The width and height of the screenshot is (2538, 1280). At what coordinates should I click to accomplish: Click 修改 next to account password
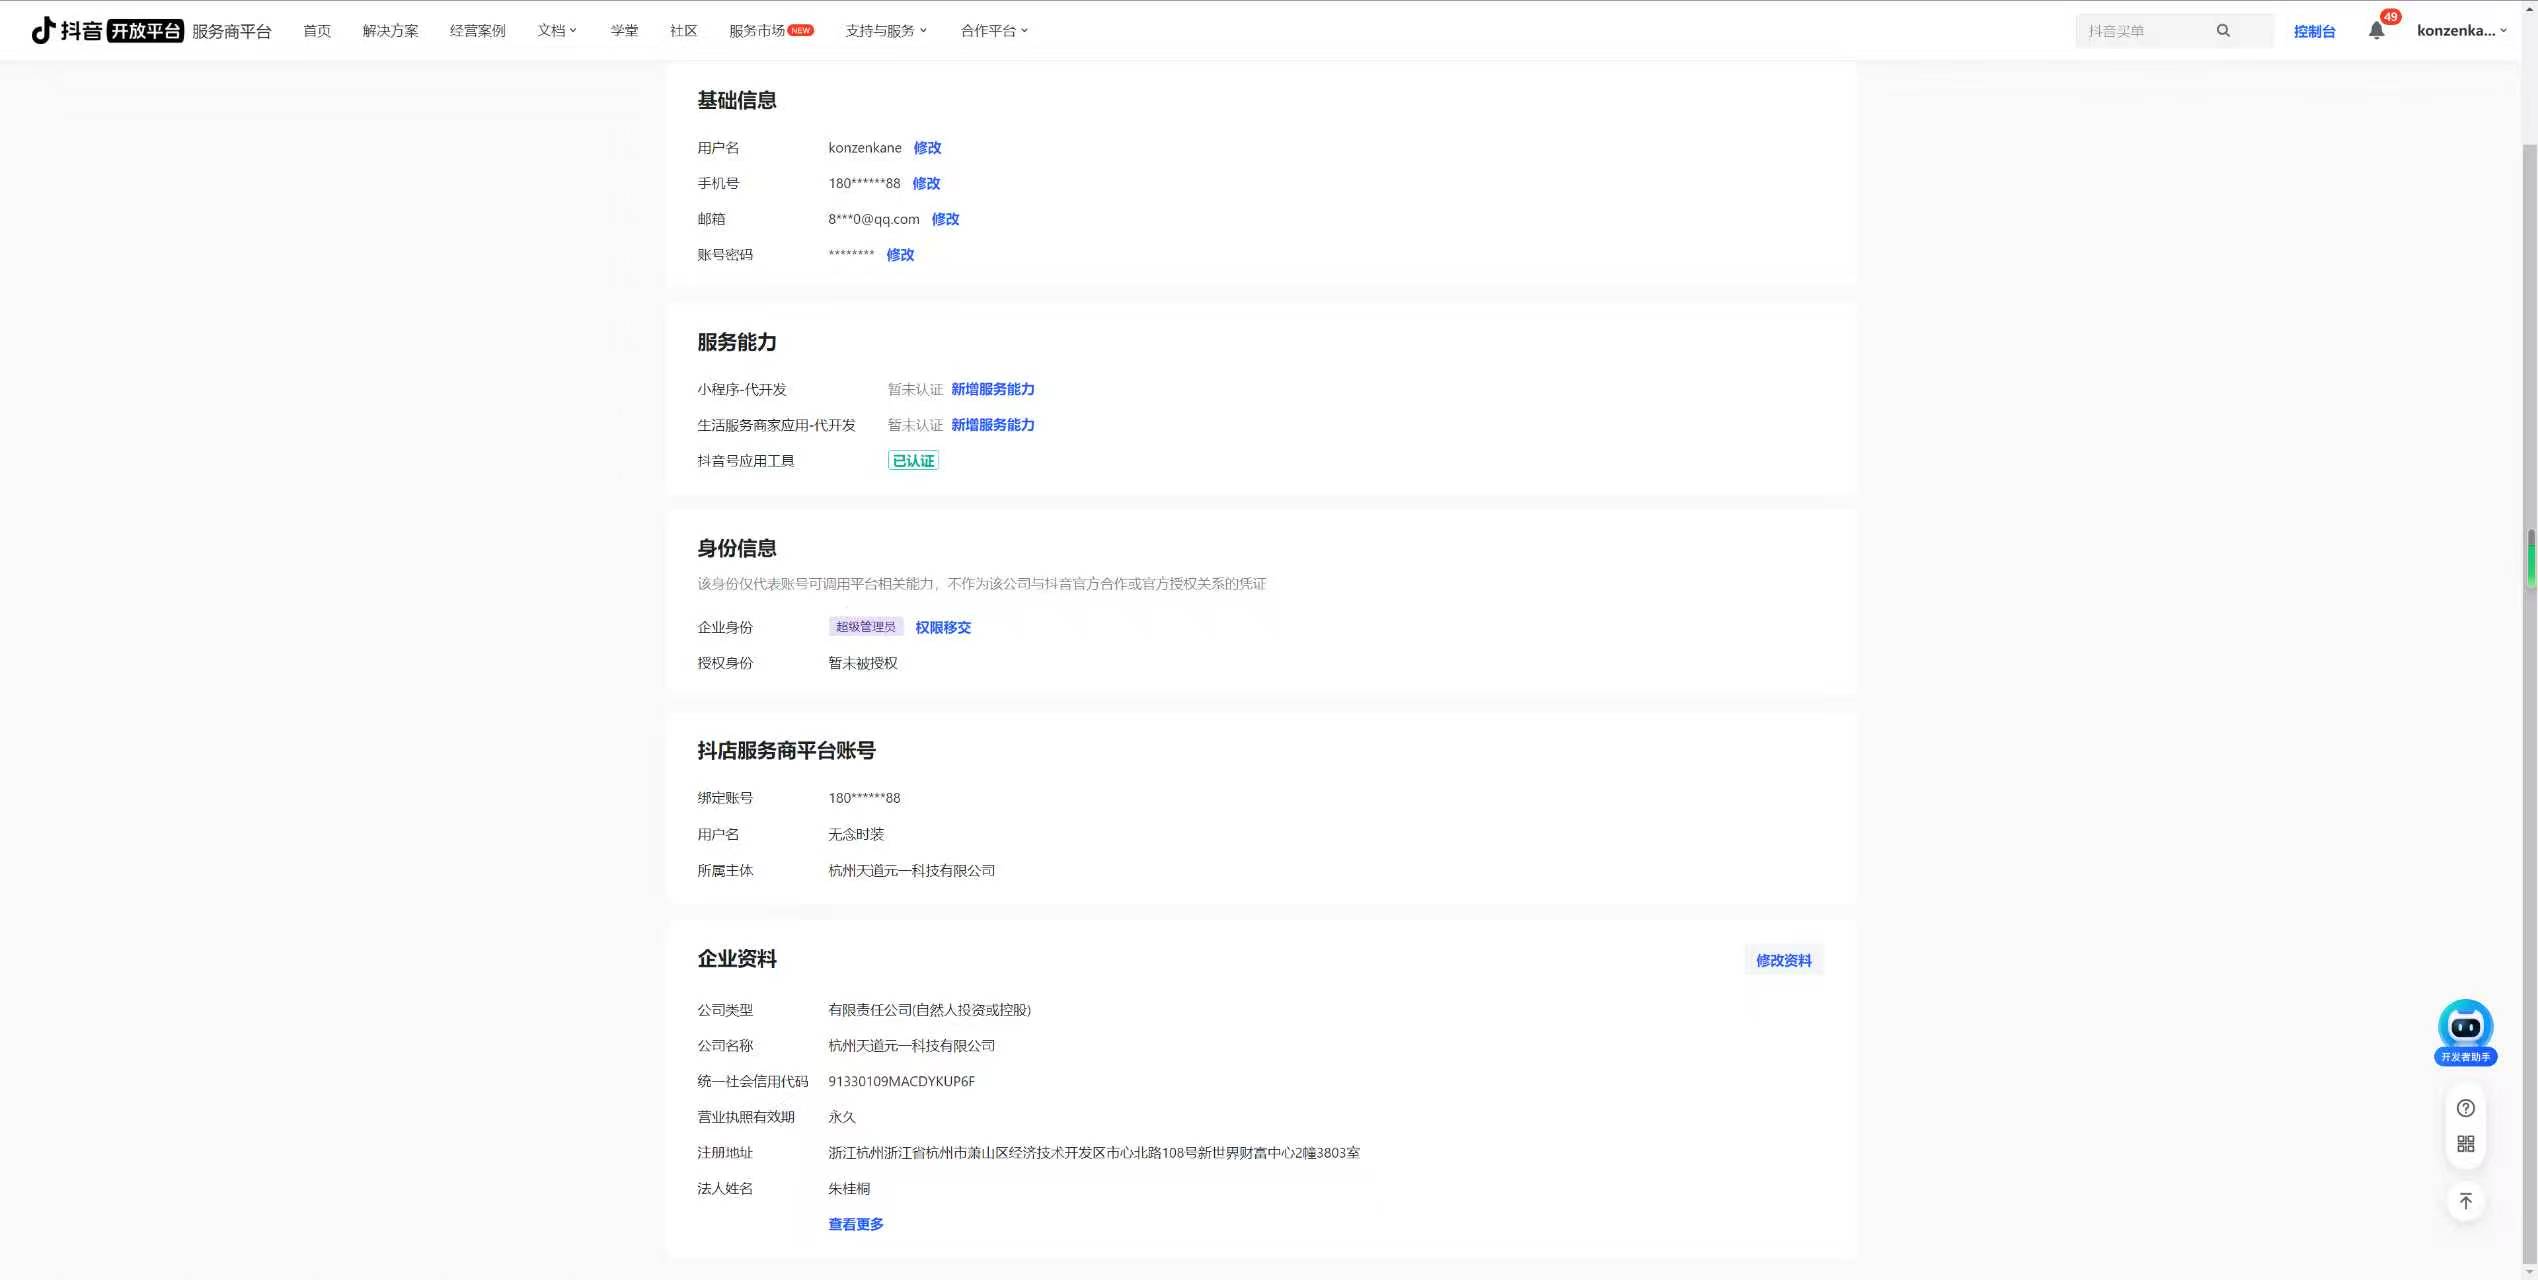click(900, 255)
